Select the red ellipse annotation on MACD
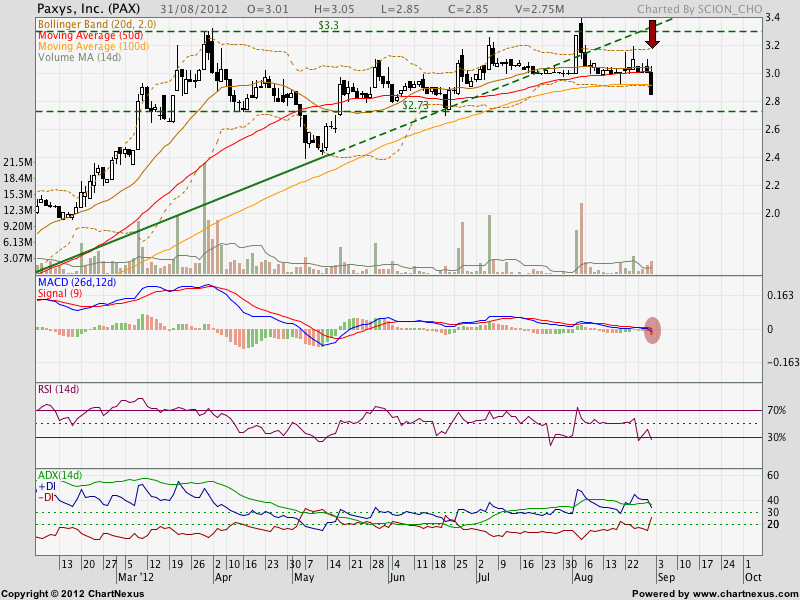 [652, 330]
